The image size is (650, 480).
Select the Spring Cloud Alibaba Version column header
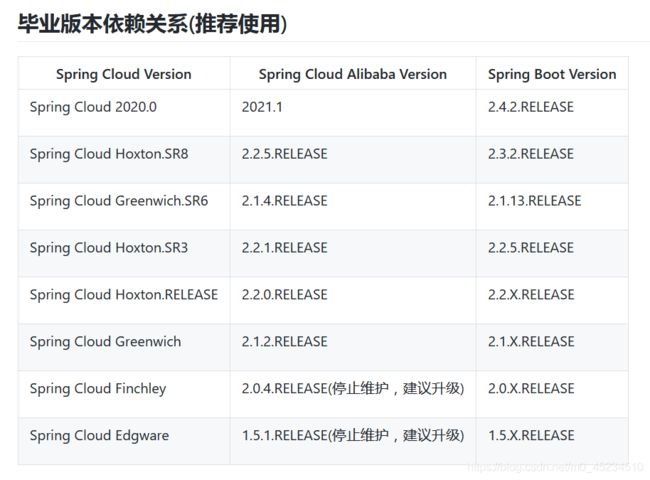(x=353, y=74)
